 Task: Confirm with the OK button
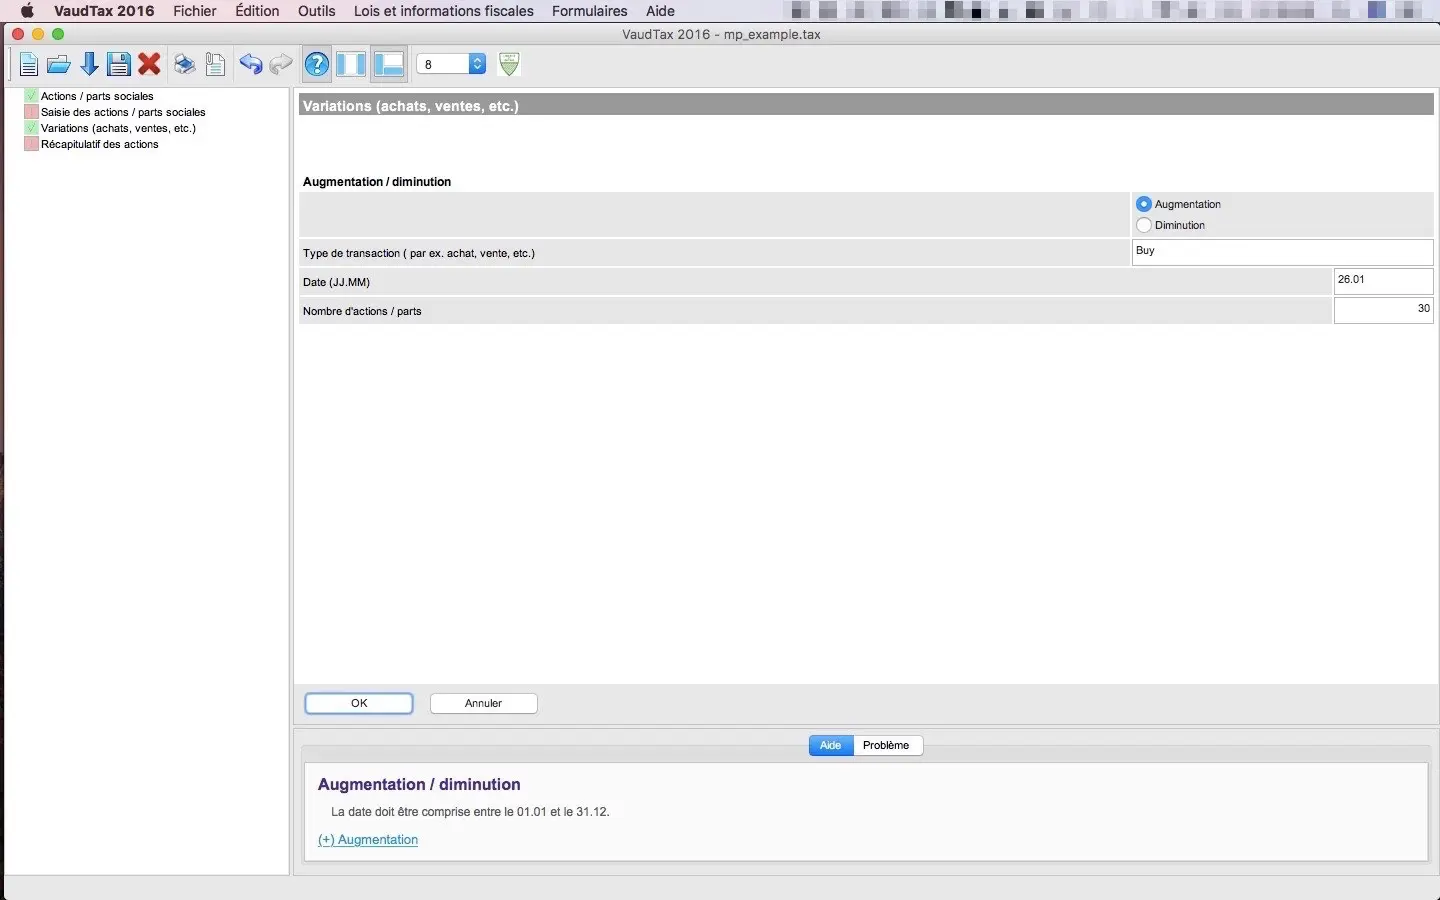359,703
